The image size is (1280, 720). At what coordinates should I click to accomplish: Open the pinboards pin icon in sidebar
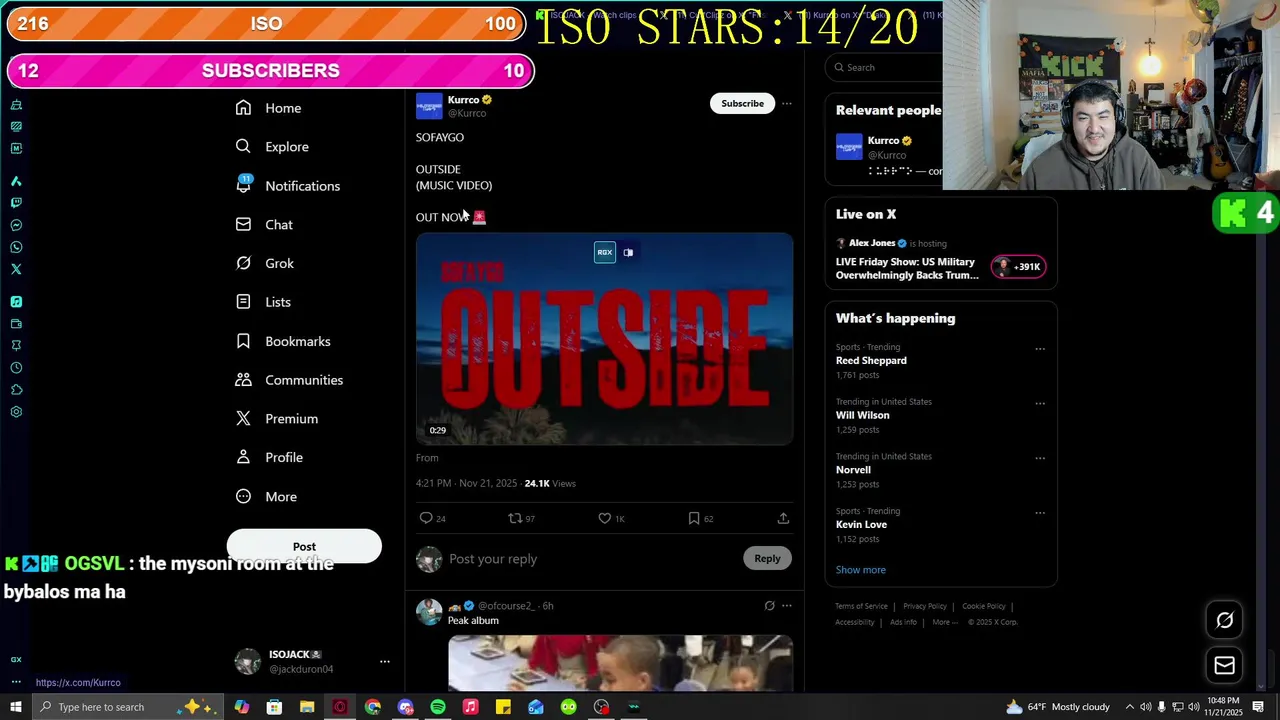click(16, 345)
